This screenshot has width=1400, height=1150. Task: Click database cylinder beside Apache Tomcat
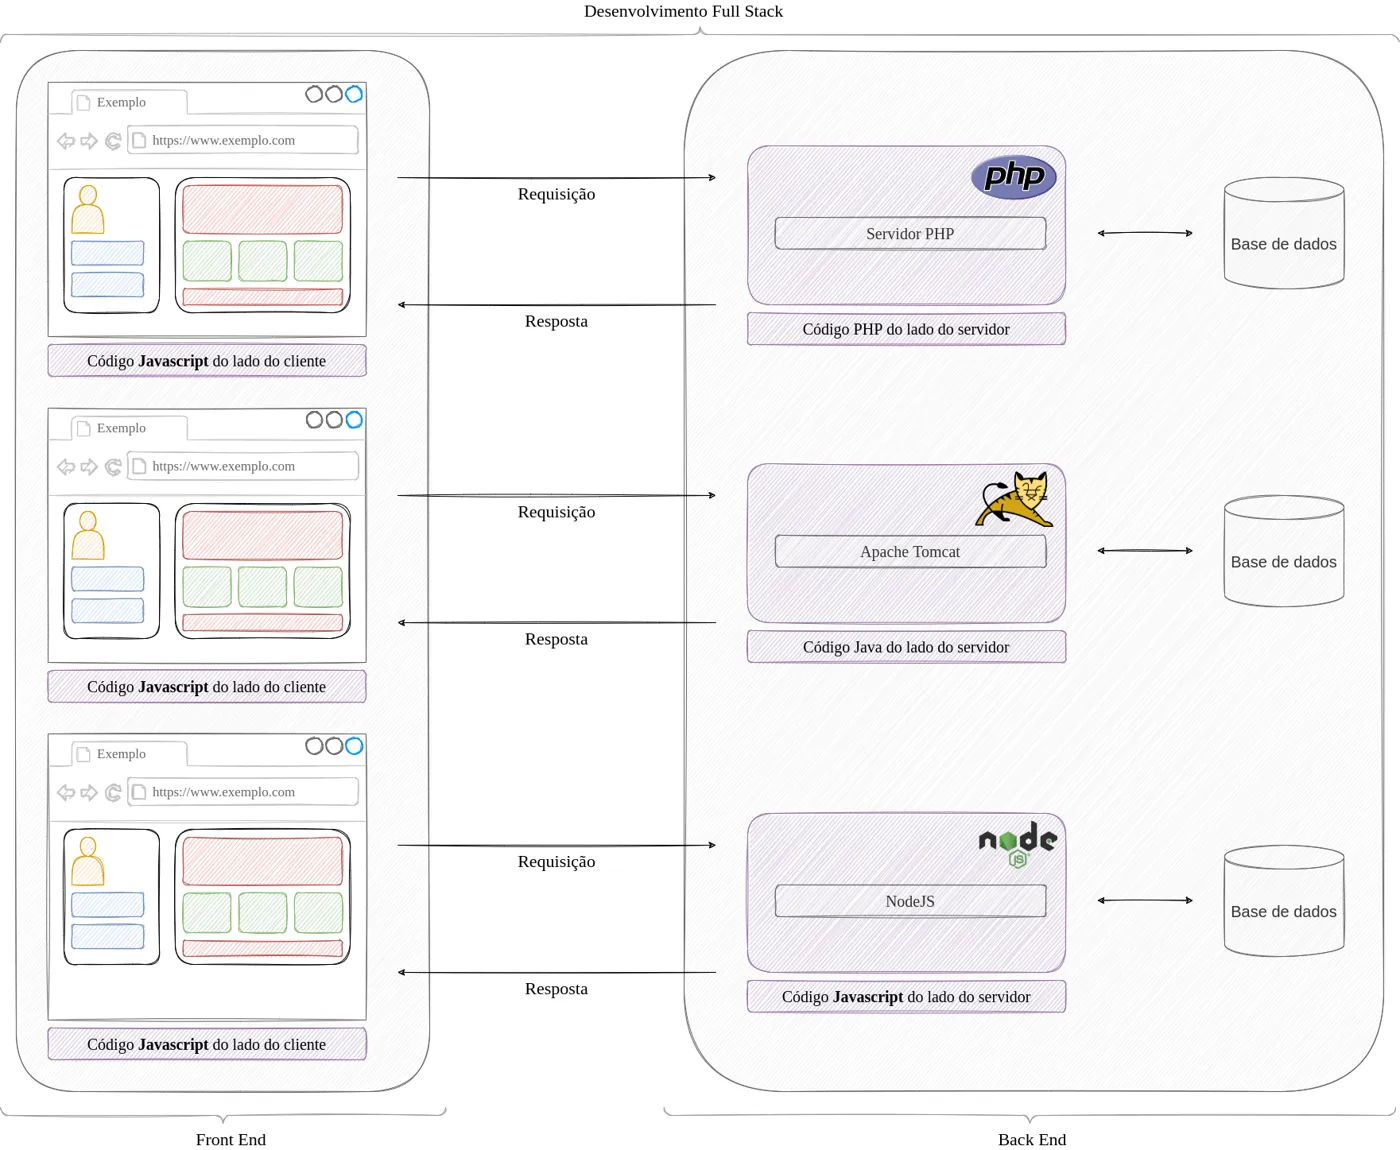1284,551
